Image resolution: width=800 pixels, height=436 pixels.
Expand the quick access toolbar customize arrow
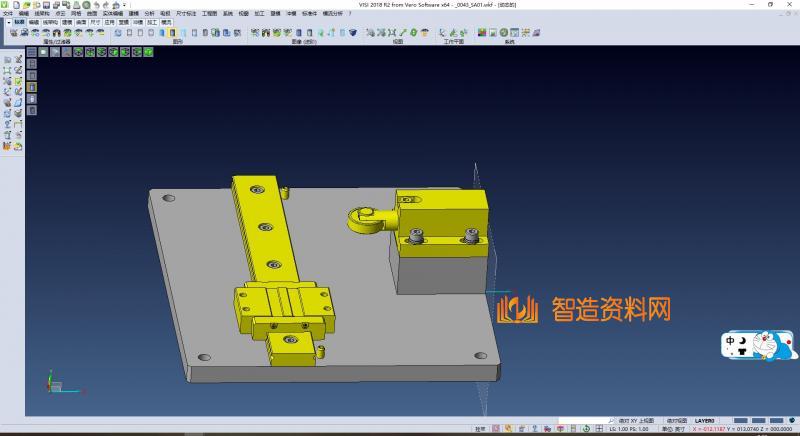pos(126,4)
